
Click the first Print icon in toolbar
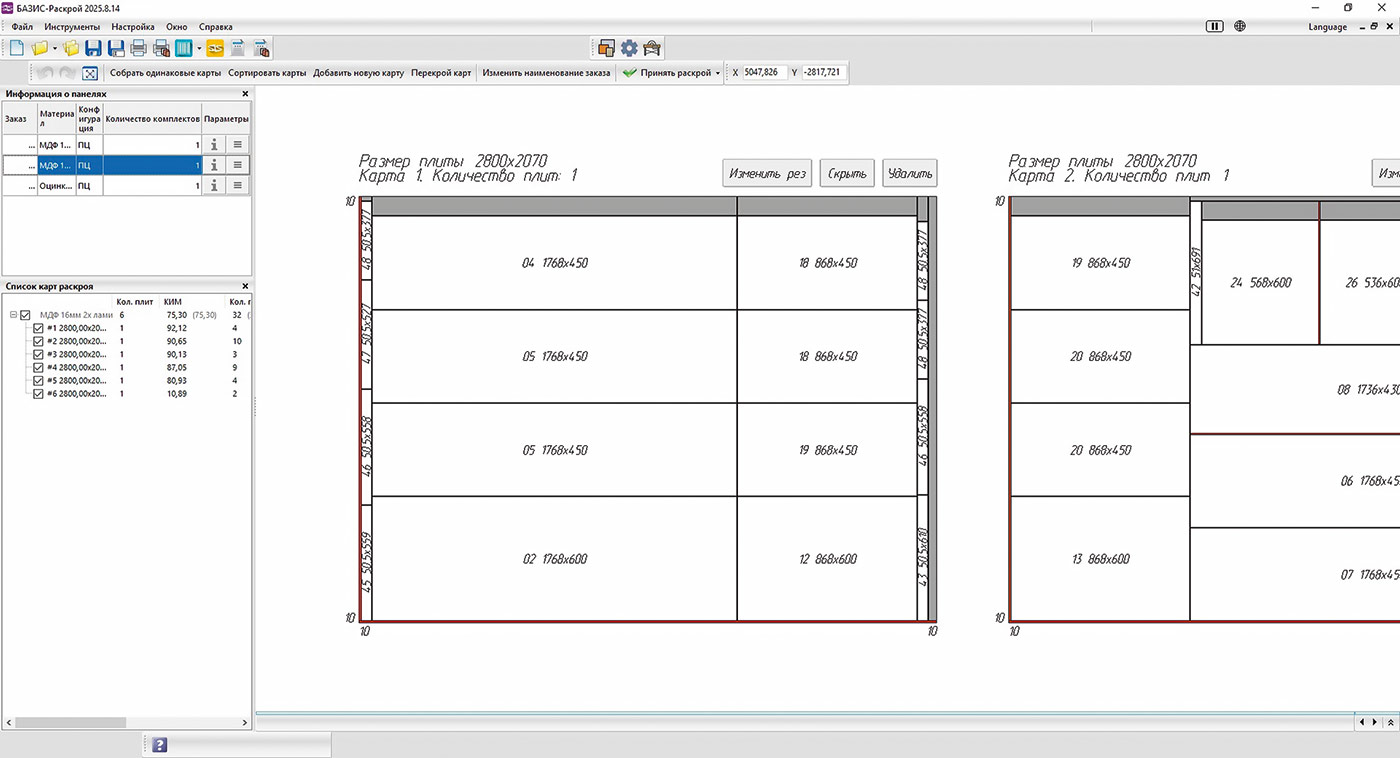(x=139, y=48)
